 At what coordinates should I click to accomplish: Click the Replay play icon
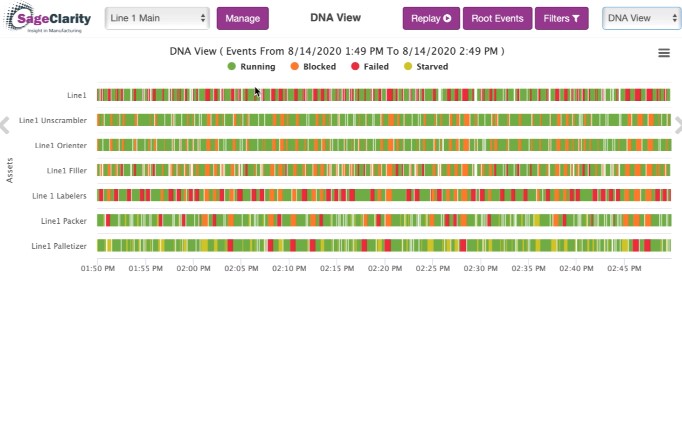click(447, 18)
